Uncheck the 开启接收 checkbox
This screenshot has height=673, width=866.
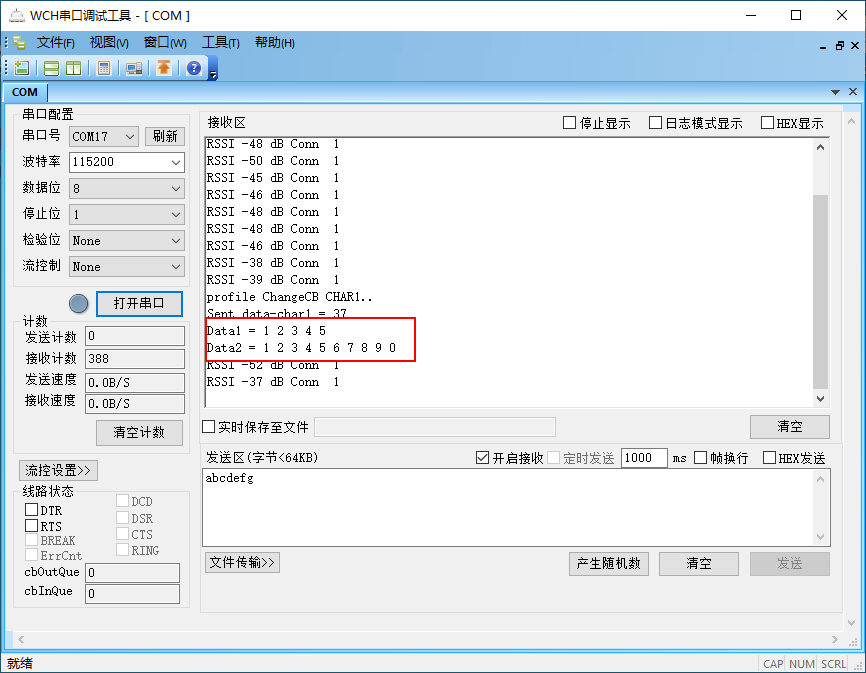pyautogui.click(x=482, y=458)
